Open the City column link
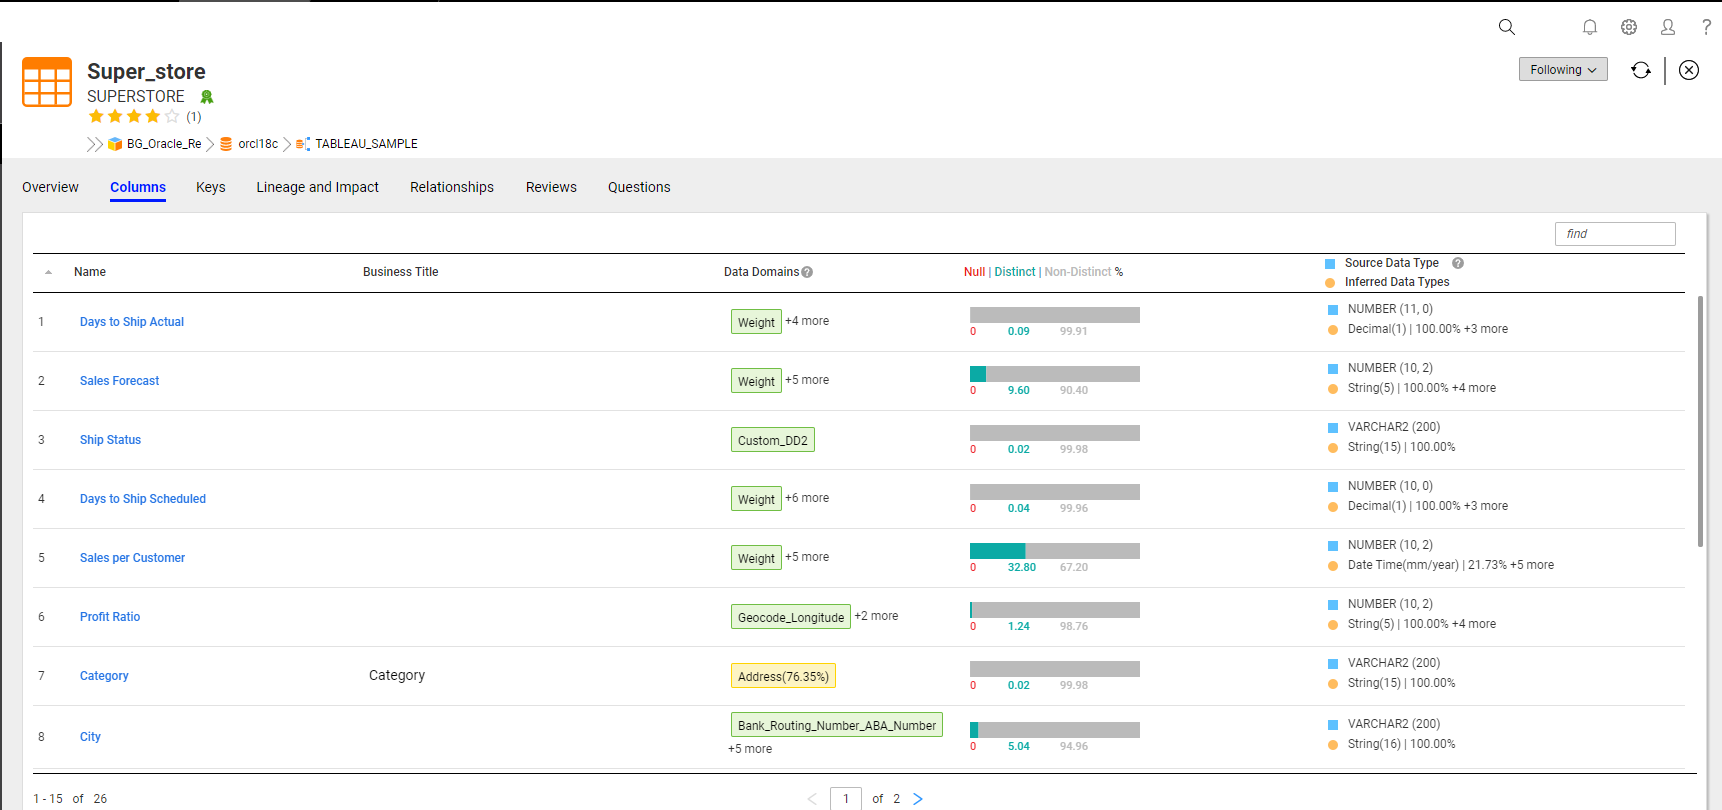This screenshot has height=810, width=1722. tap(90, 737)
